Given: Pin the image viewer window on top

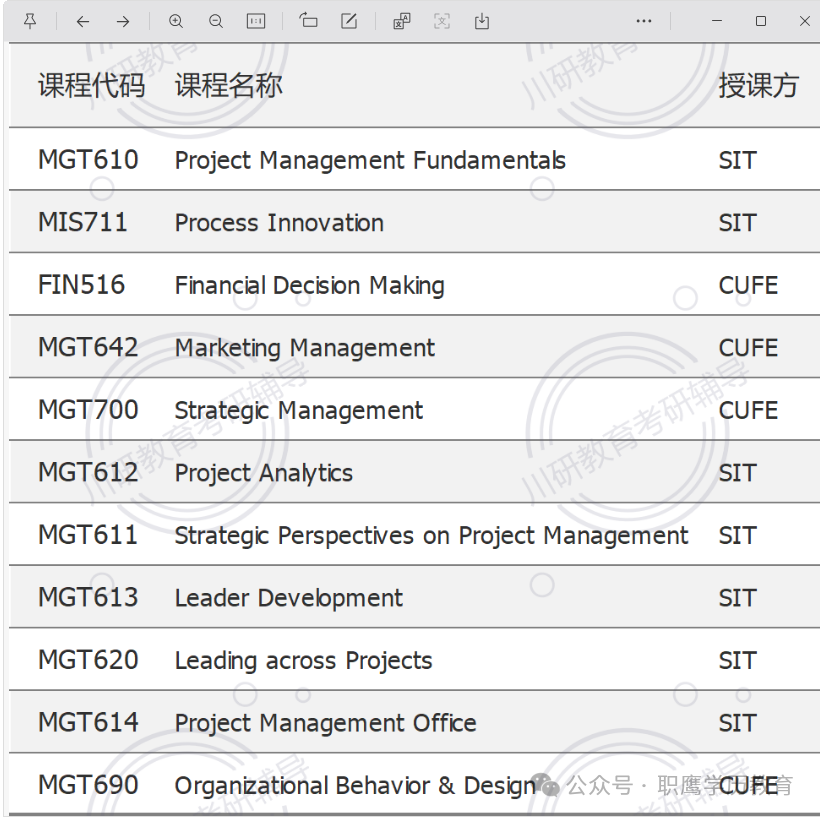Looking at the screenshot, I should 30,21.
